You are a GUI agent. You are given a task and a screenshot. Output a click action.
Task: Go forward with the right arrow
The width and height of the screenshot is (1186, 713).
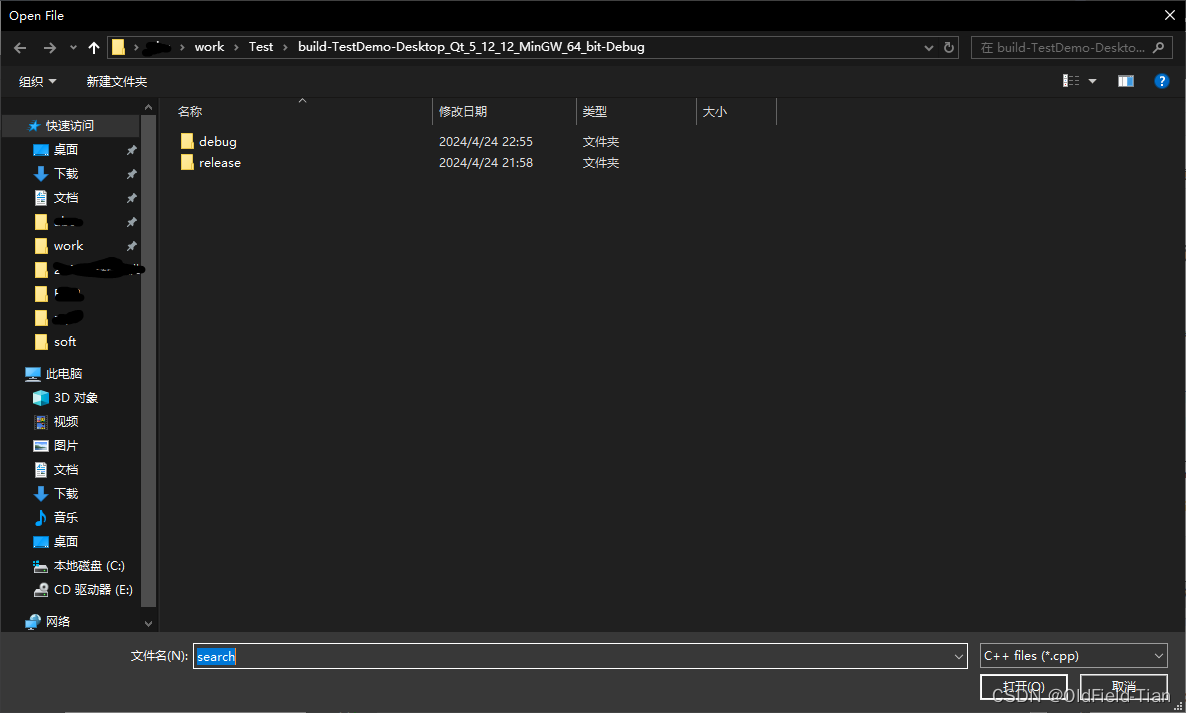click(49, 48)
